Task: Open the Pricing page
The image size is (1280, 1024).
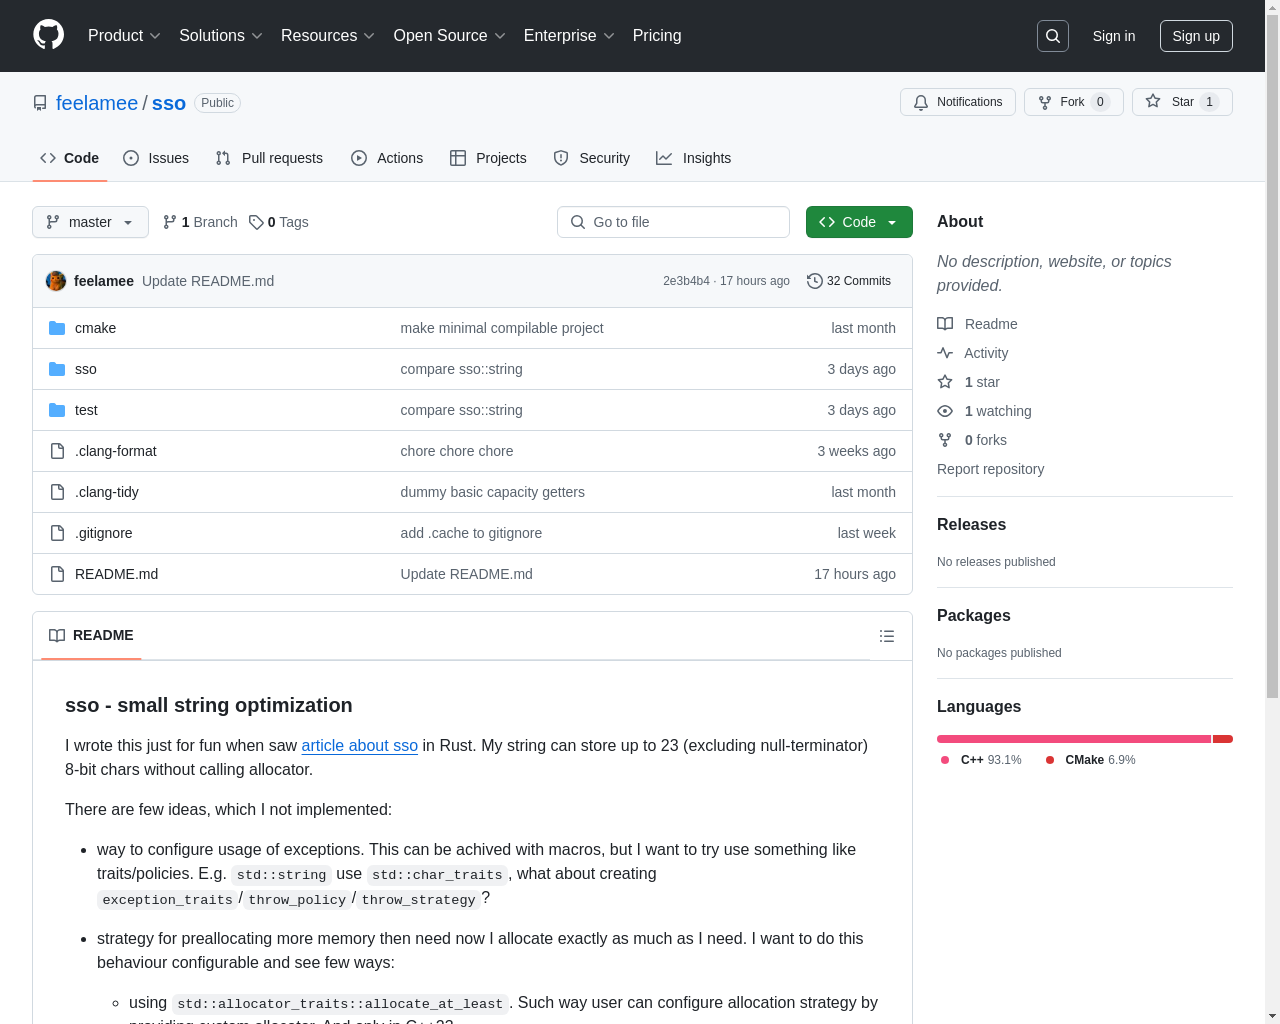Action: click(657, 36)
